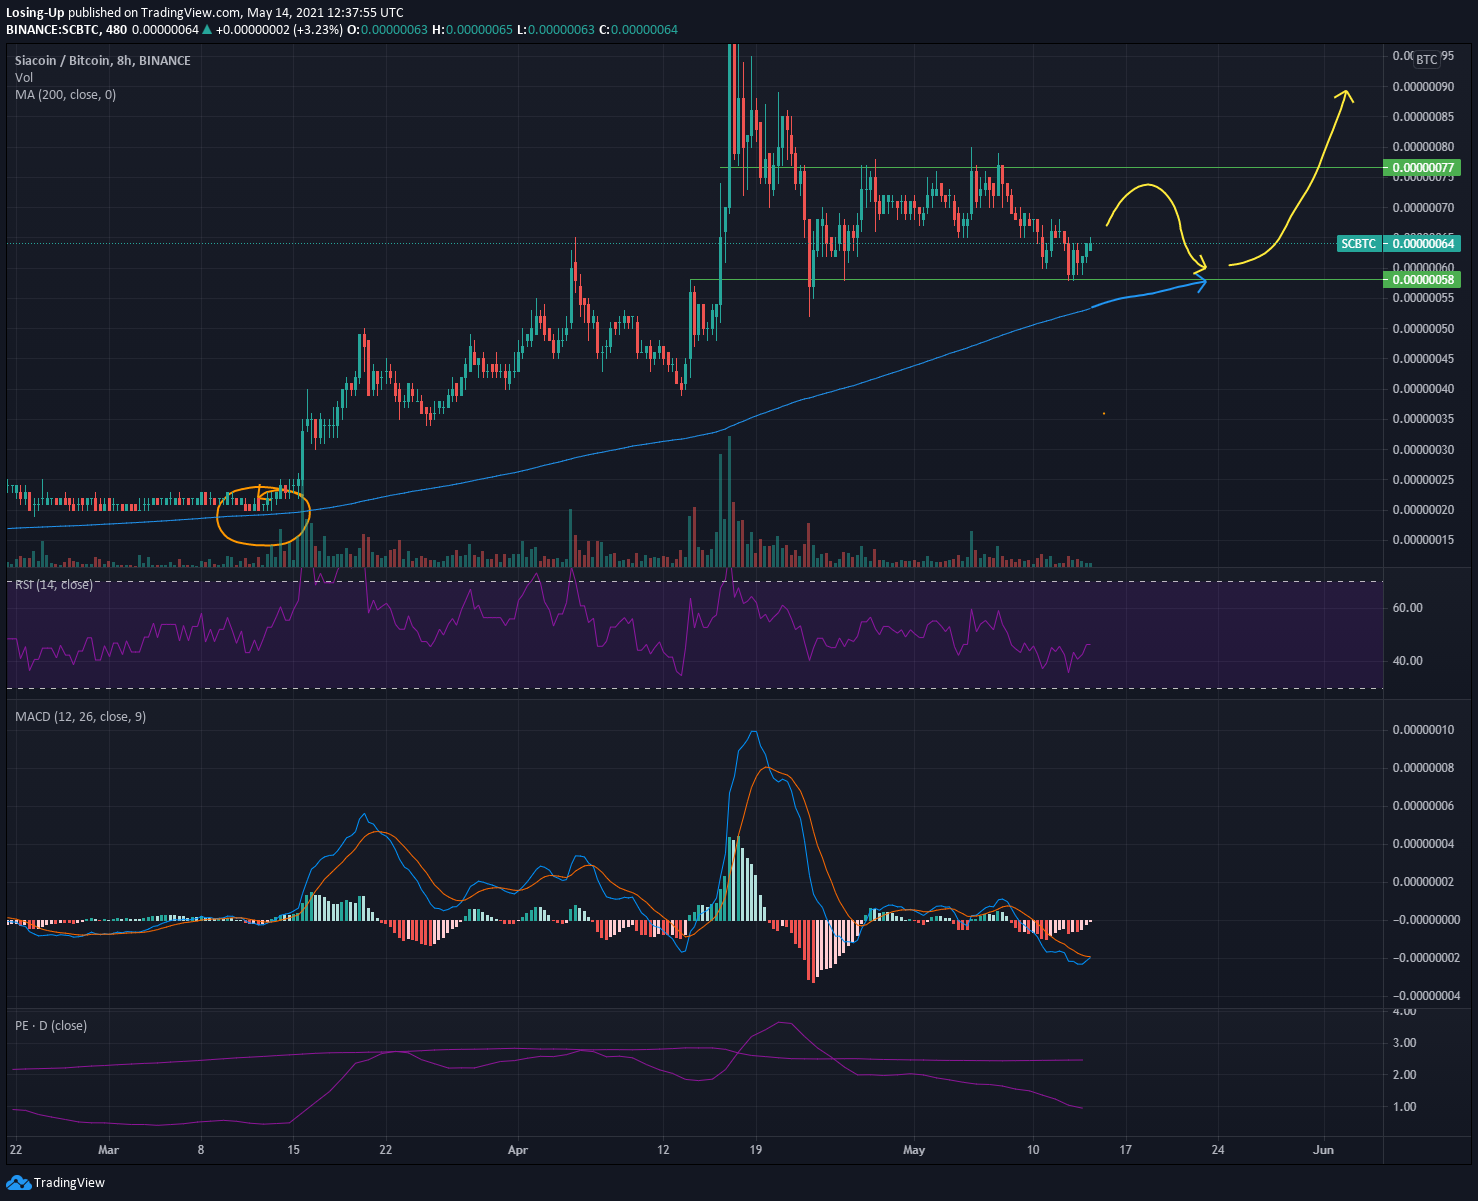Open the RSI (14, close) indicator label
1478x1201 pixels.
53,584
